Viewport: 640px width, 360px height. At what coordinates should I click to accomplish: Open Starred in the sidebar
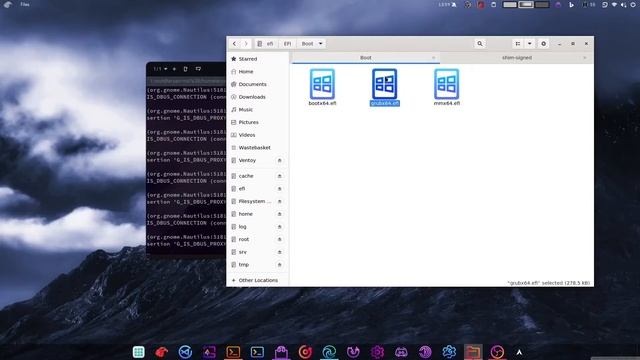pyautogui.click(x=258, y=59)
